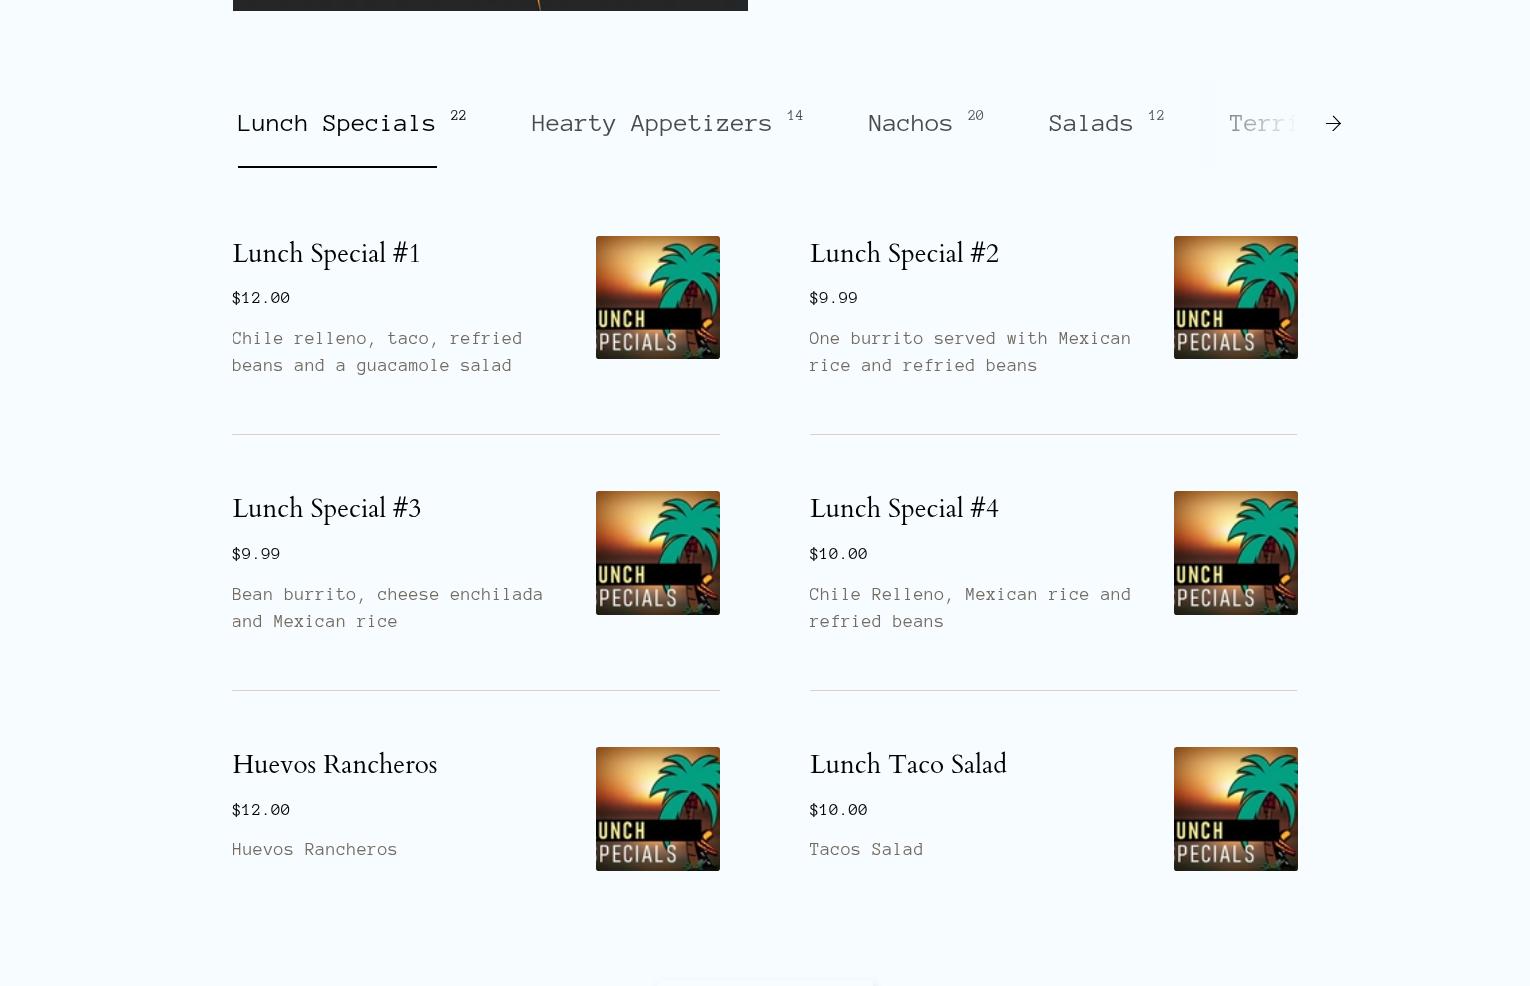This screenshot has width=1530, height=986.
Task: Click the $12.00 price of Huevos Rancheros
Action: (x=261, y=810)
